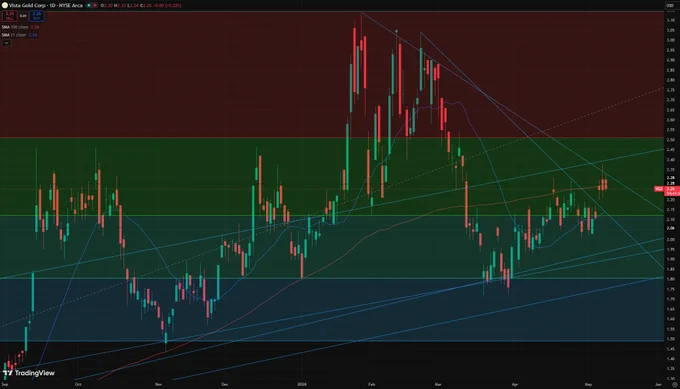Viewport: 680px width, 389px height.
Task: Open the Vista Gold Corp symbol title
Action: coord(46,6)
